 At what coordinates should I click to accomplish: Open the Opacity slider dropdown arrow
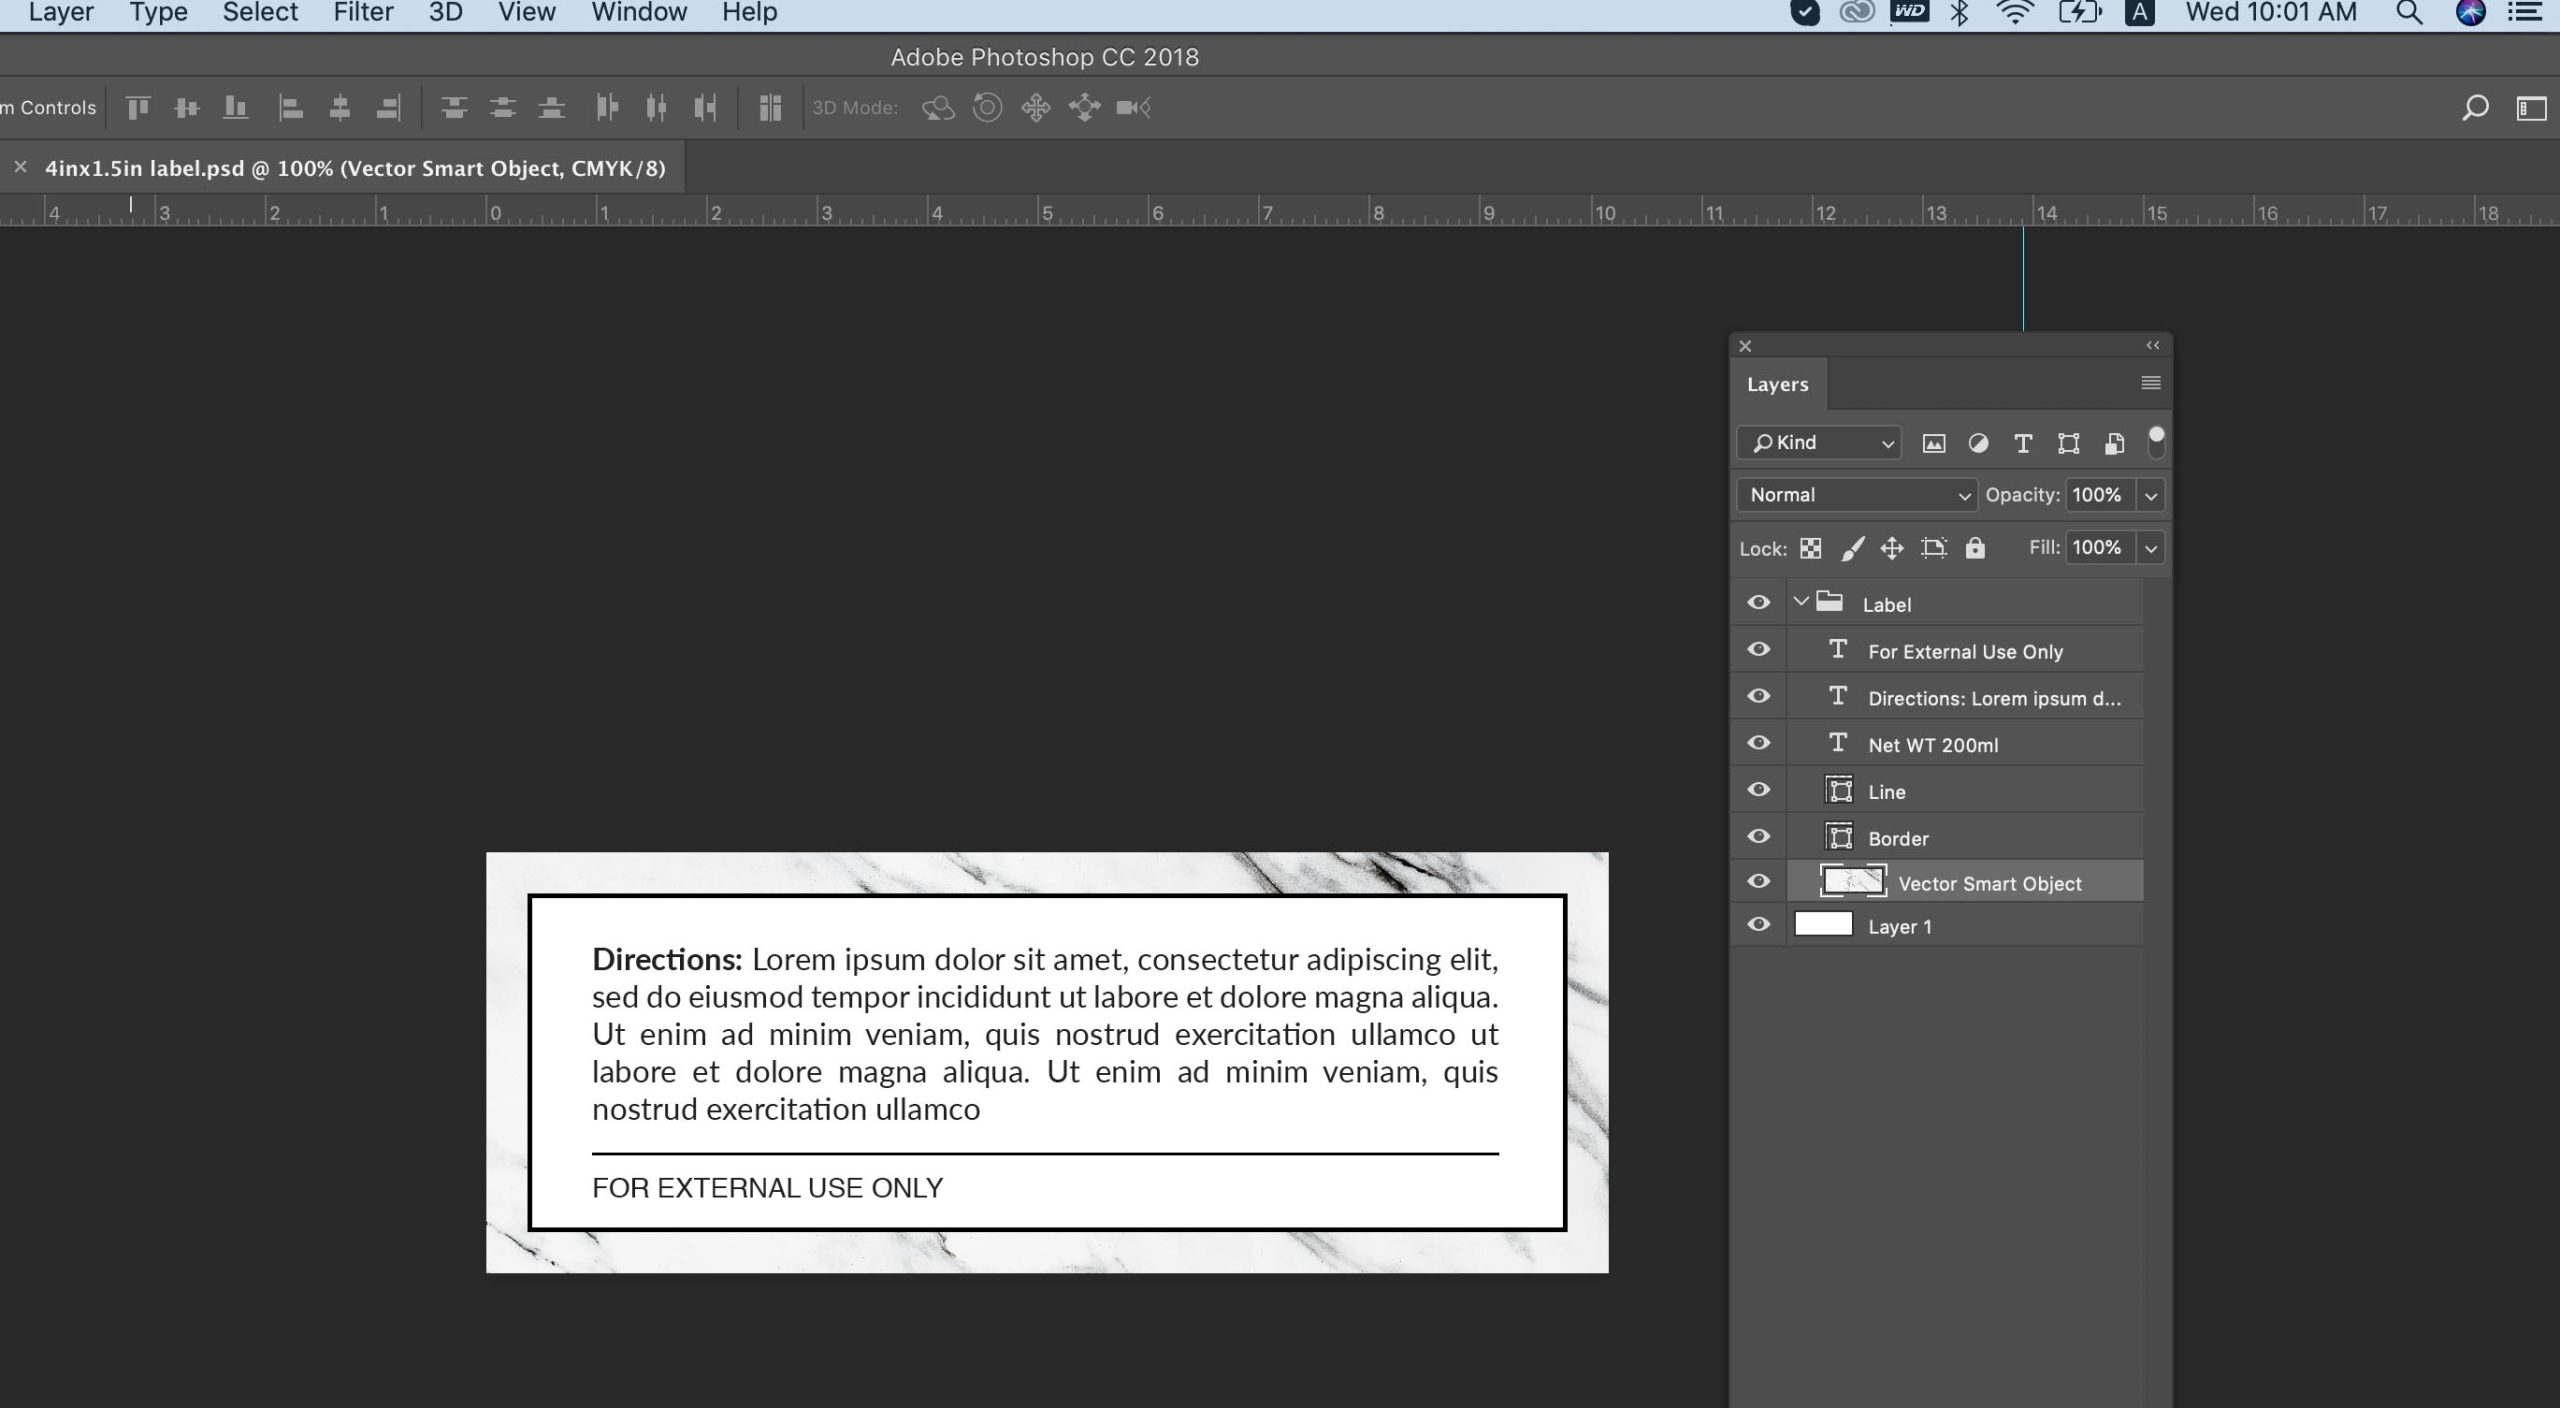pos(2150,495)
